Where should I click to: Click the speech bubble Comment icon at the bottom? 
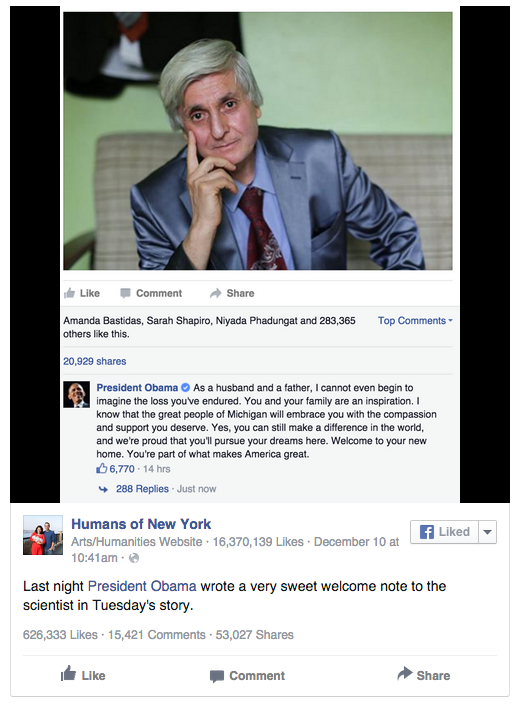(217, 676)
